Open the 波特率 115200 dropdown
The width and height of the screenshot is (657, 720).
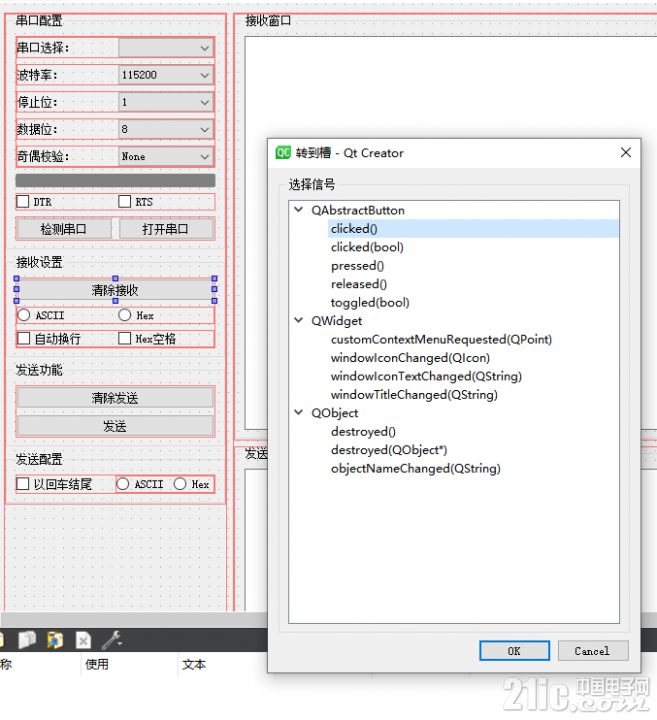coord(166,75)
